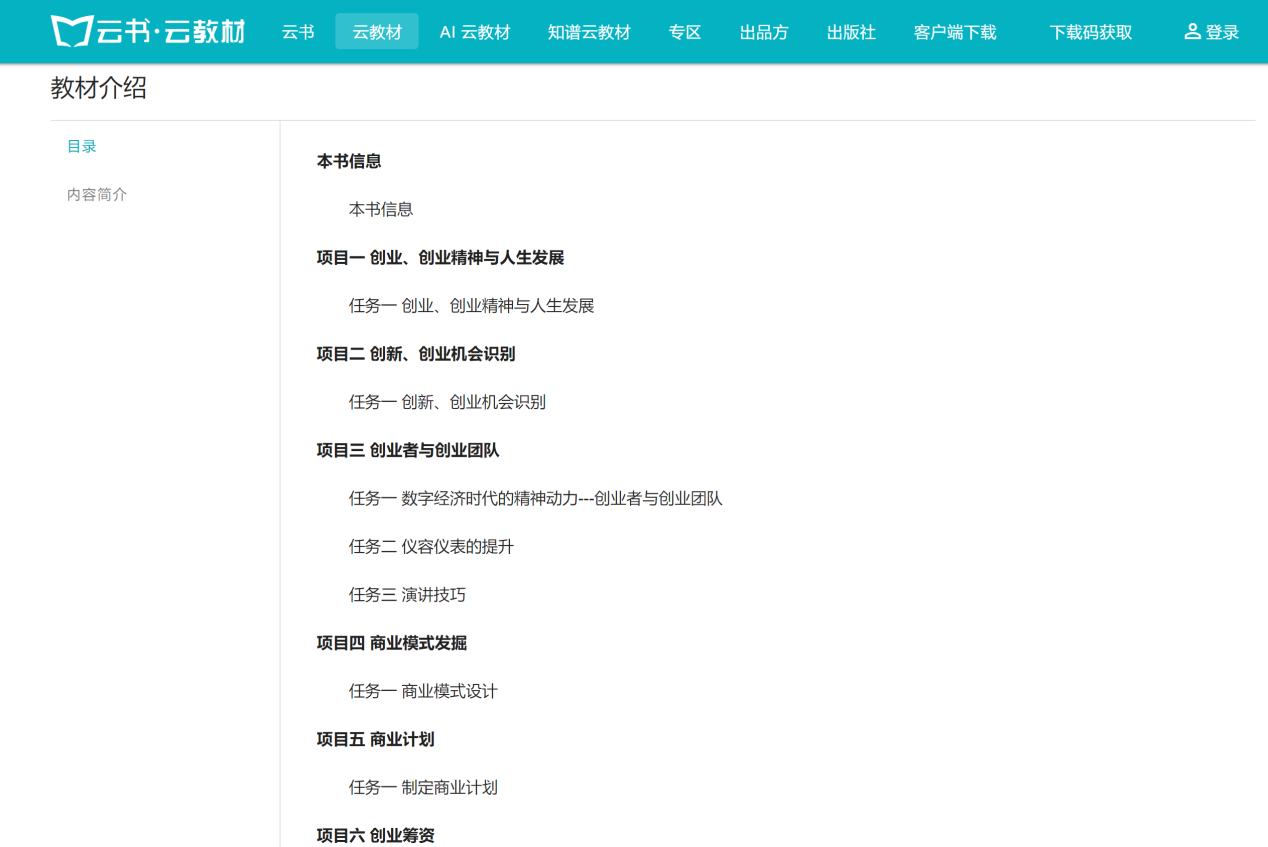Open the 客户端下载 page
This screenshot has height=847, width=1268.
coord(955,32)
